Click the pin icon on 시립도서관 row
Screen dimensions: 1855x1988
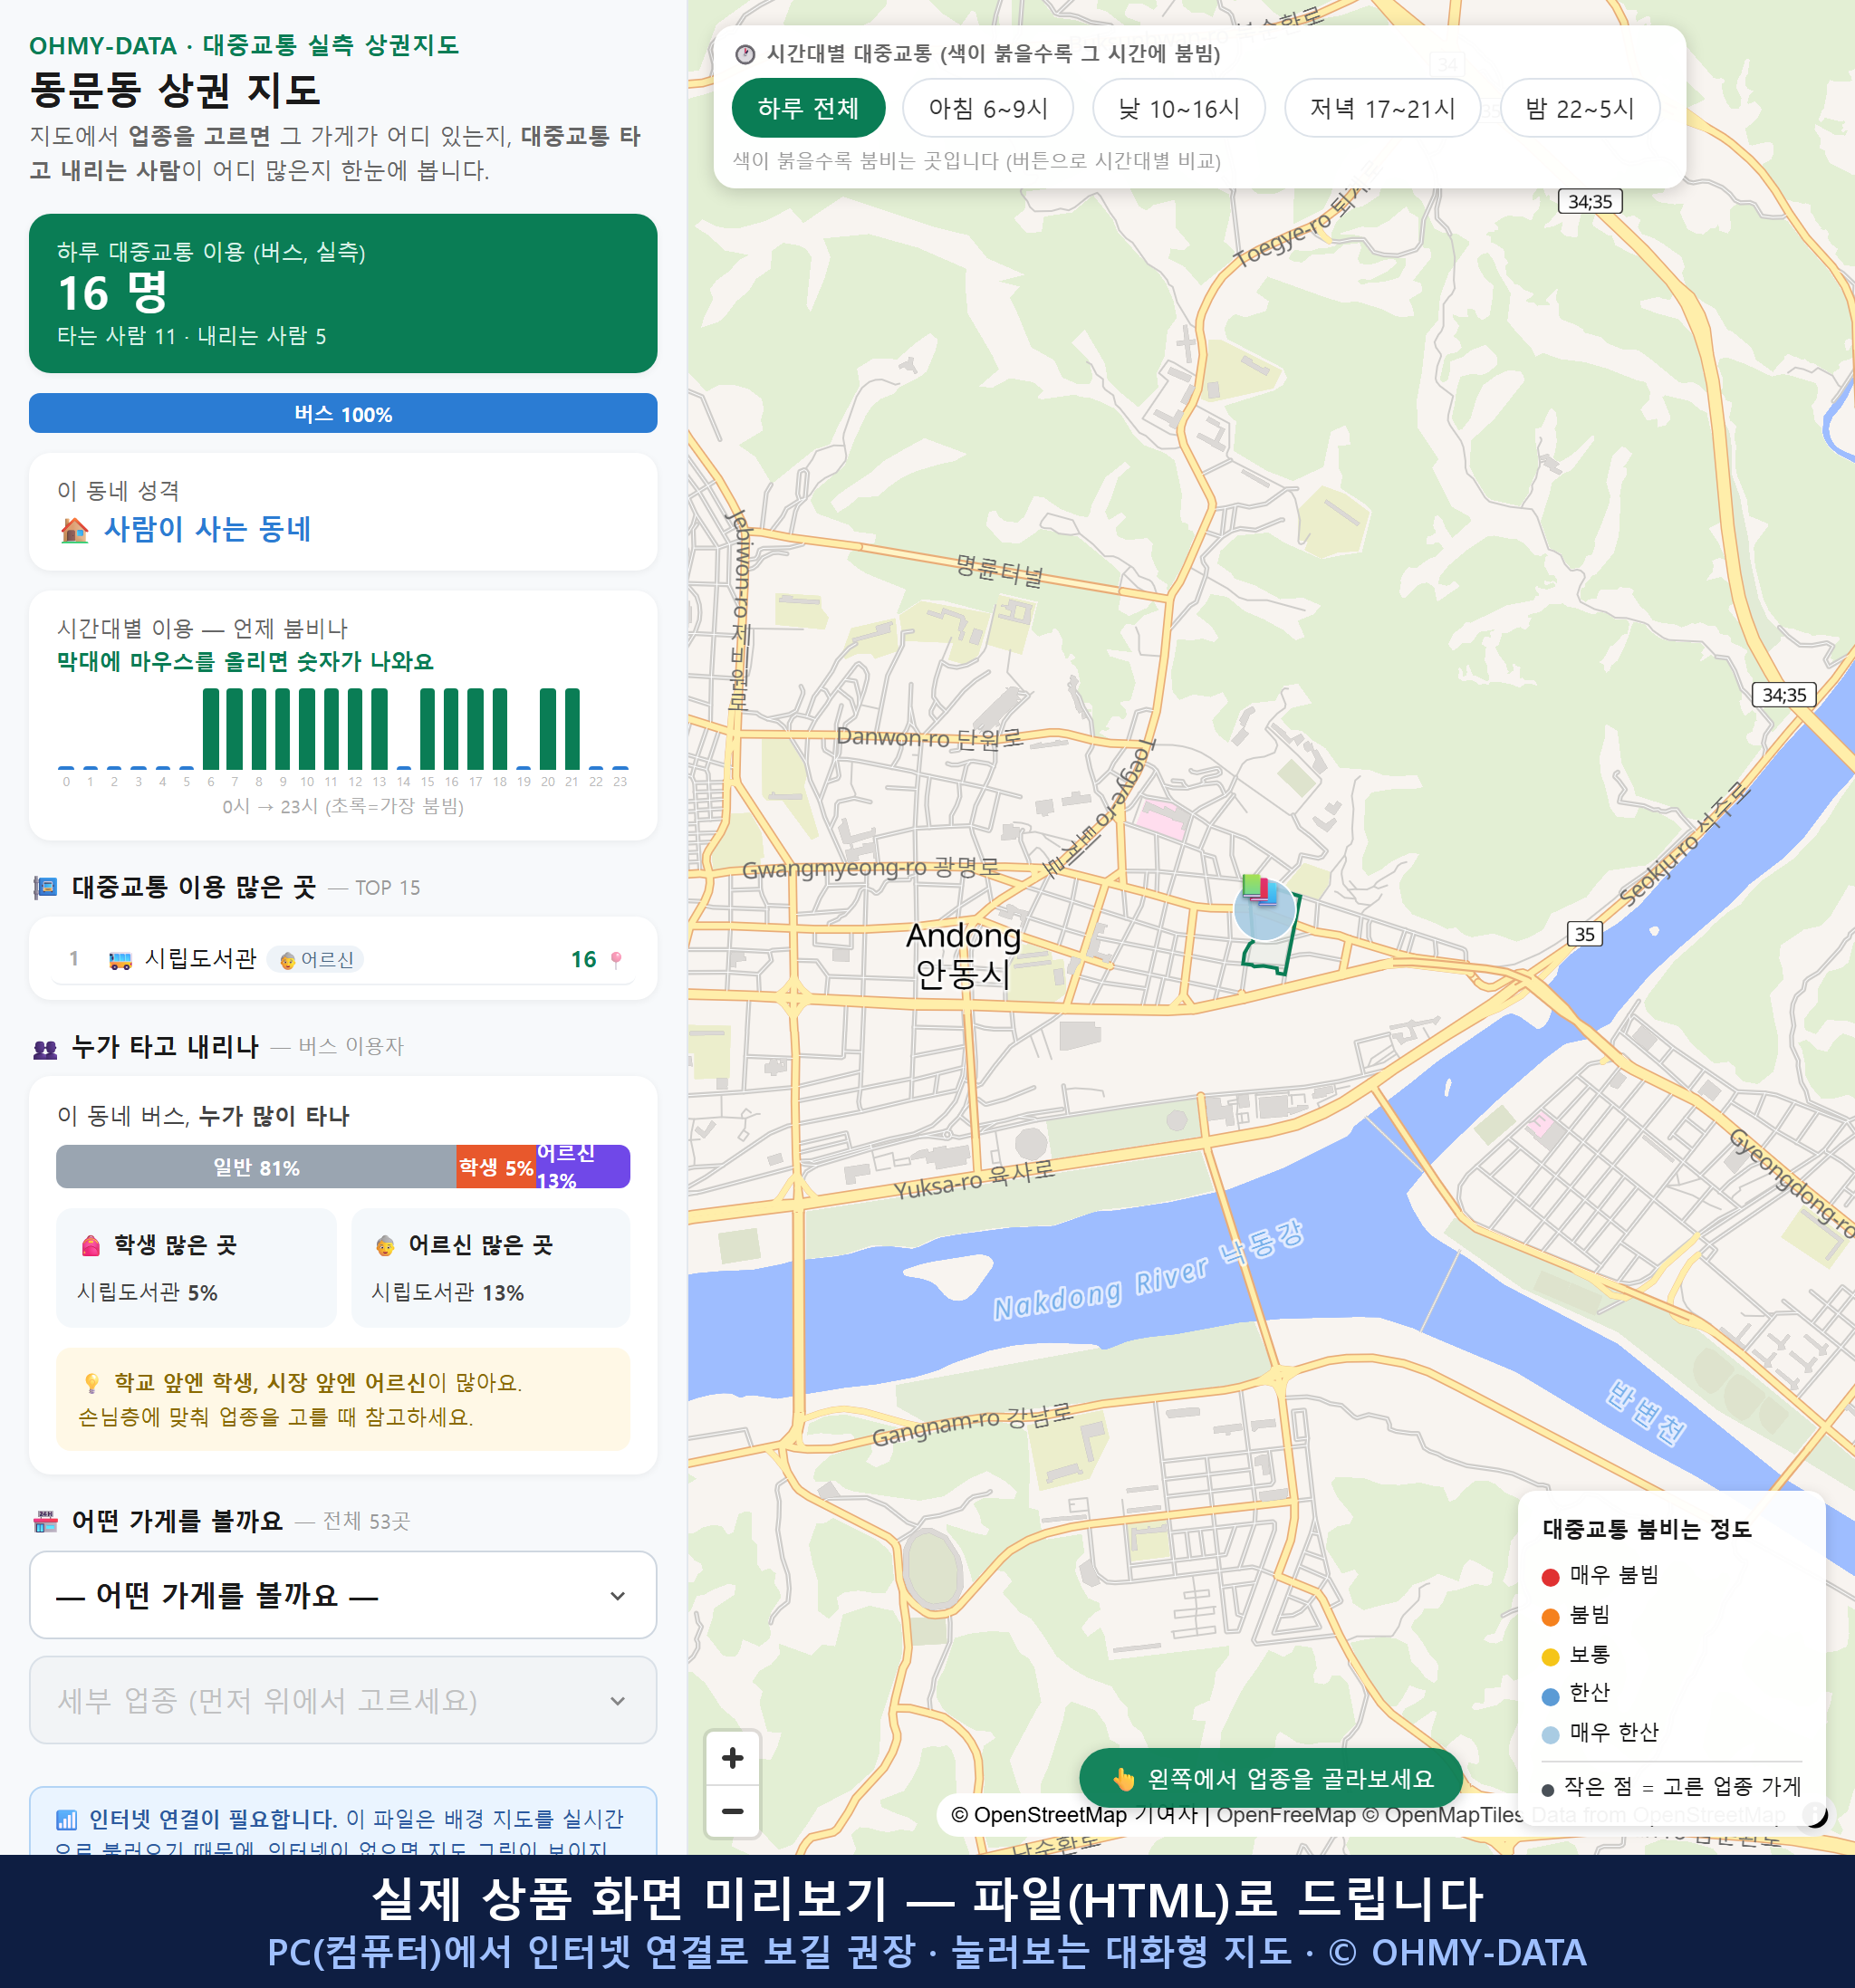pos(616,960)
